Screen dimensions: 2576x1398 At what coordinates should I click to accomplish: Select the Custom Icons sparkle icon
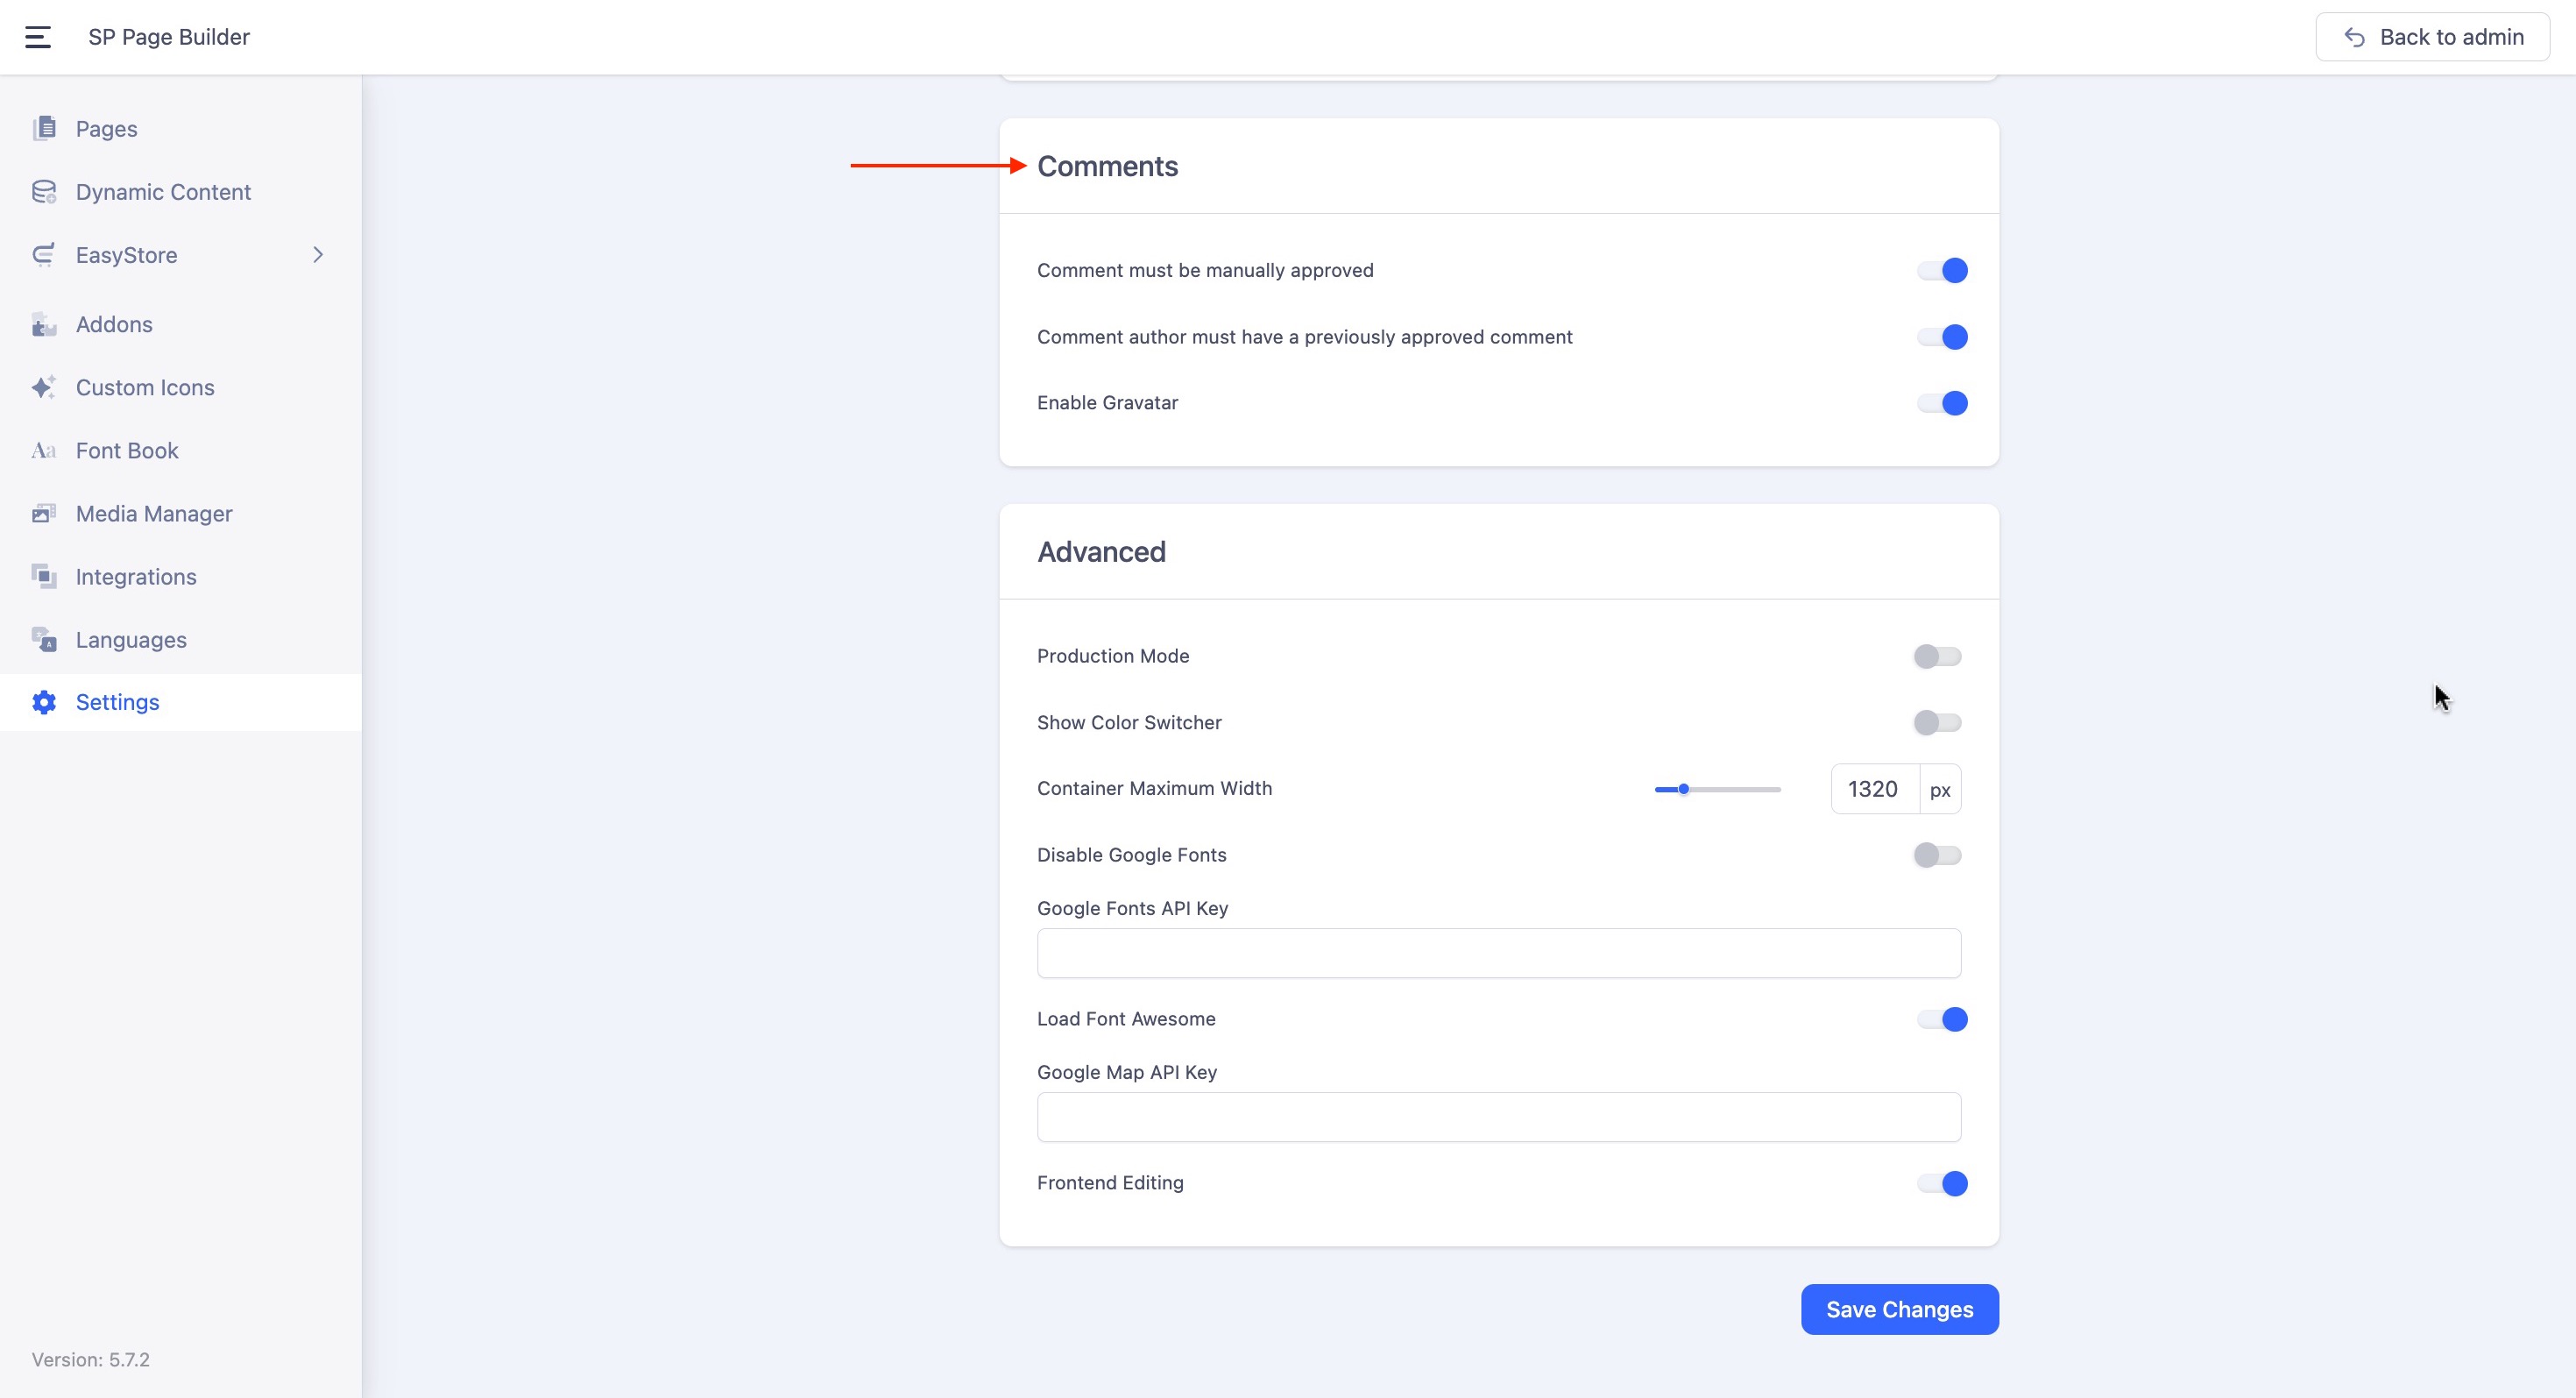click(x=44, y=388)
